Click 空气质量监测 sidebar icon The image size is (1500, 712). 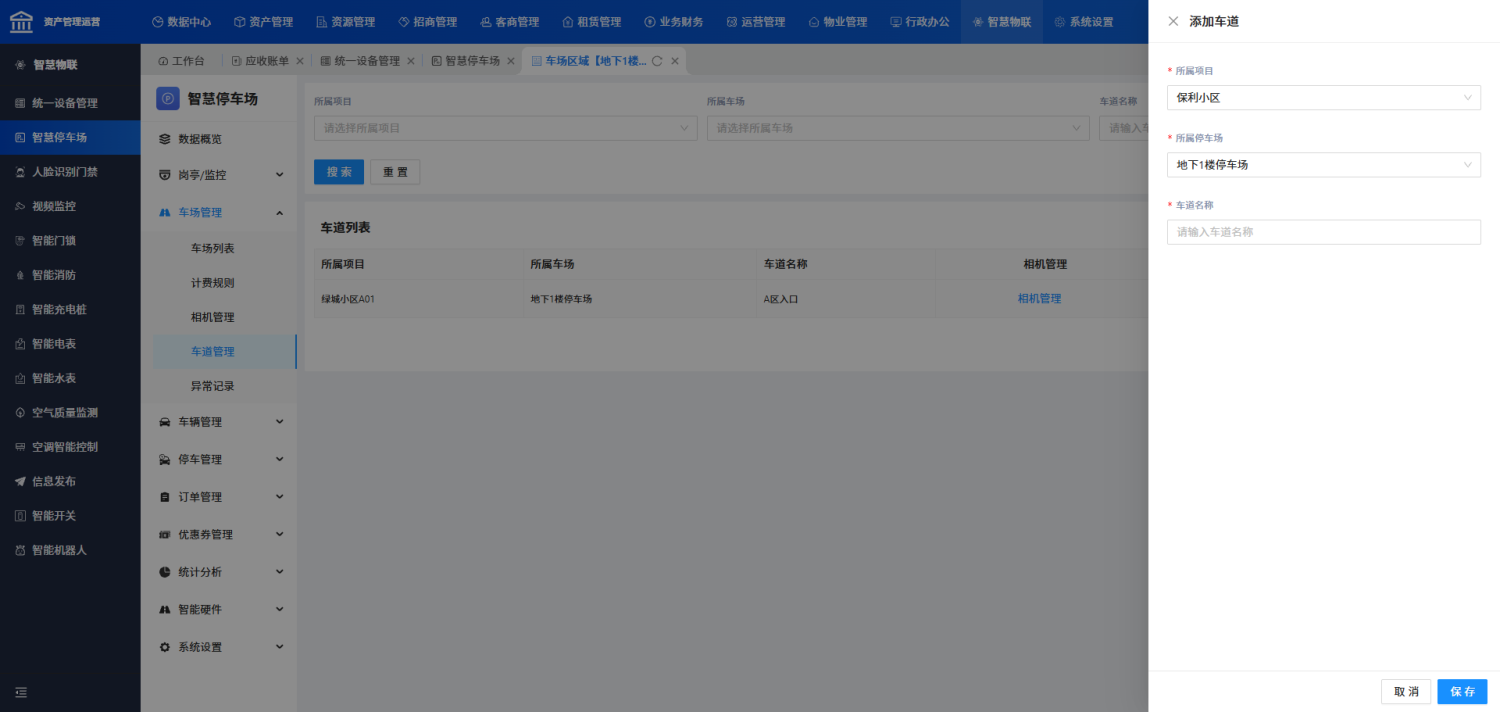(x=20, y=412)
